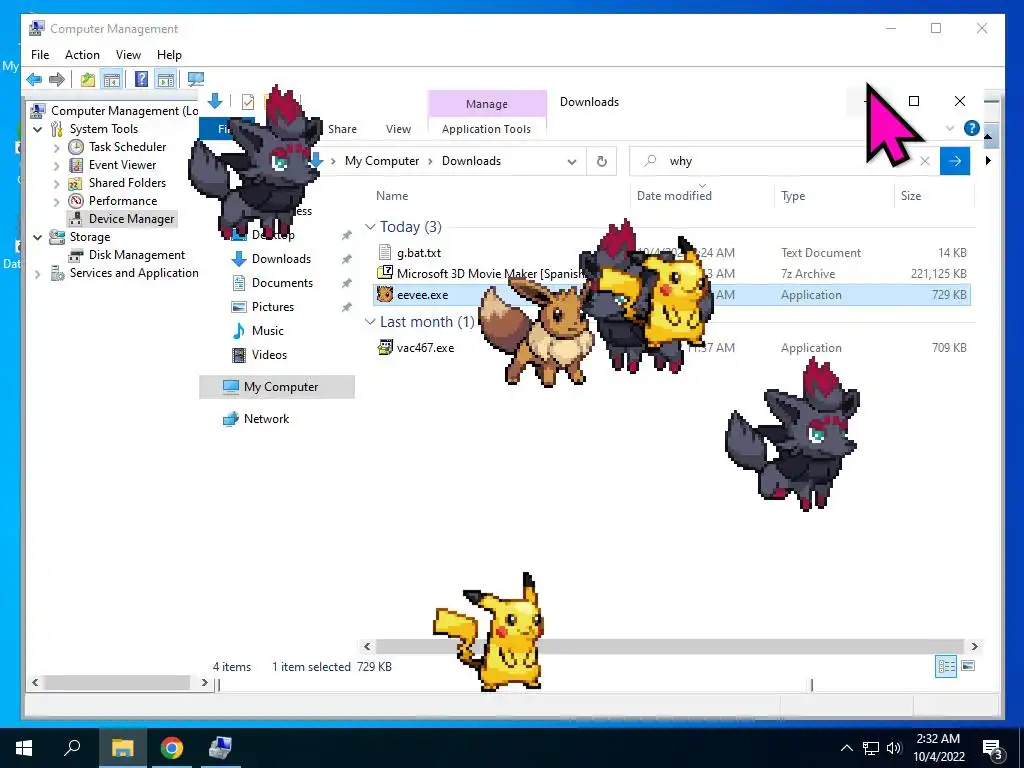Sort by the Type column header
The width and height of the screenshot is (1024, 768).
(793, 196)
